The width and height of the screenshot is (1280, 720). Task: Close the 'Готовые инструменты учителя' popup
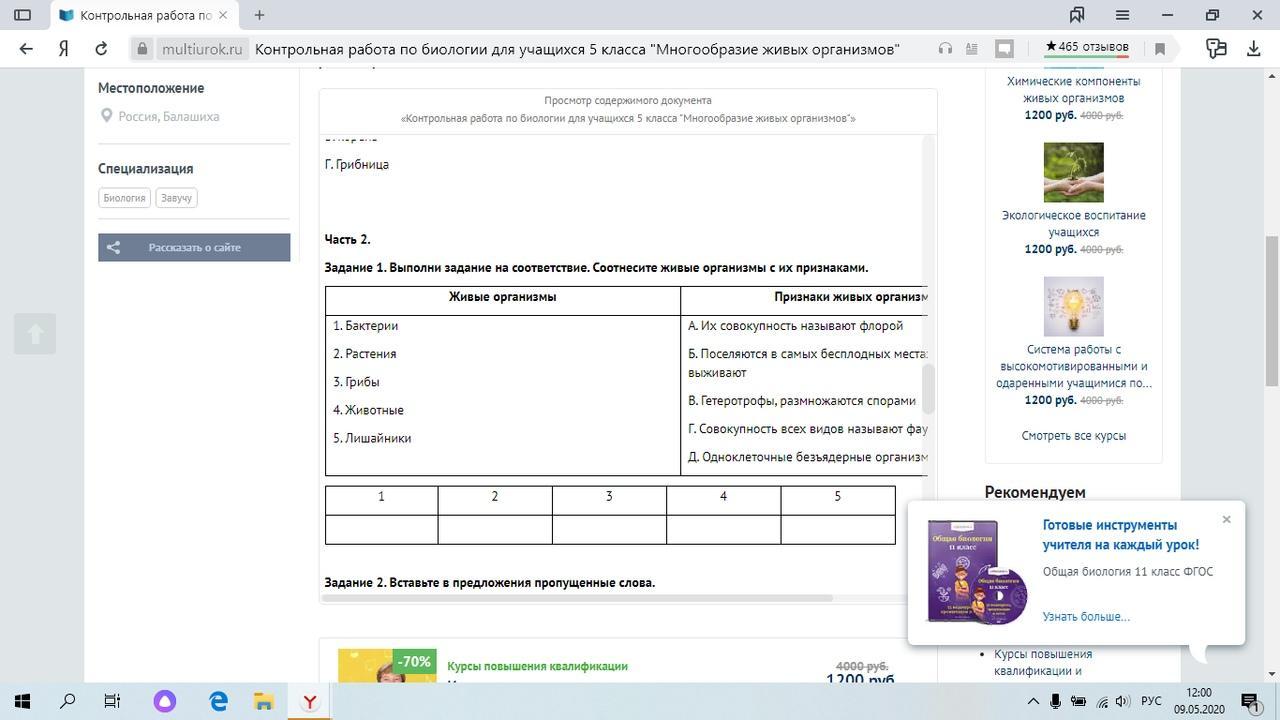tap(1227, 519)
